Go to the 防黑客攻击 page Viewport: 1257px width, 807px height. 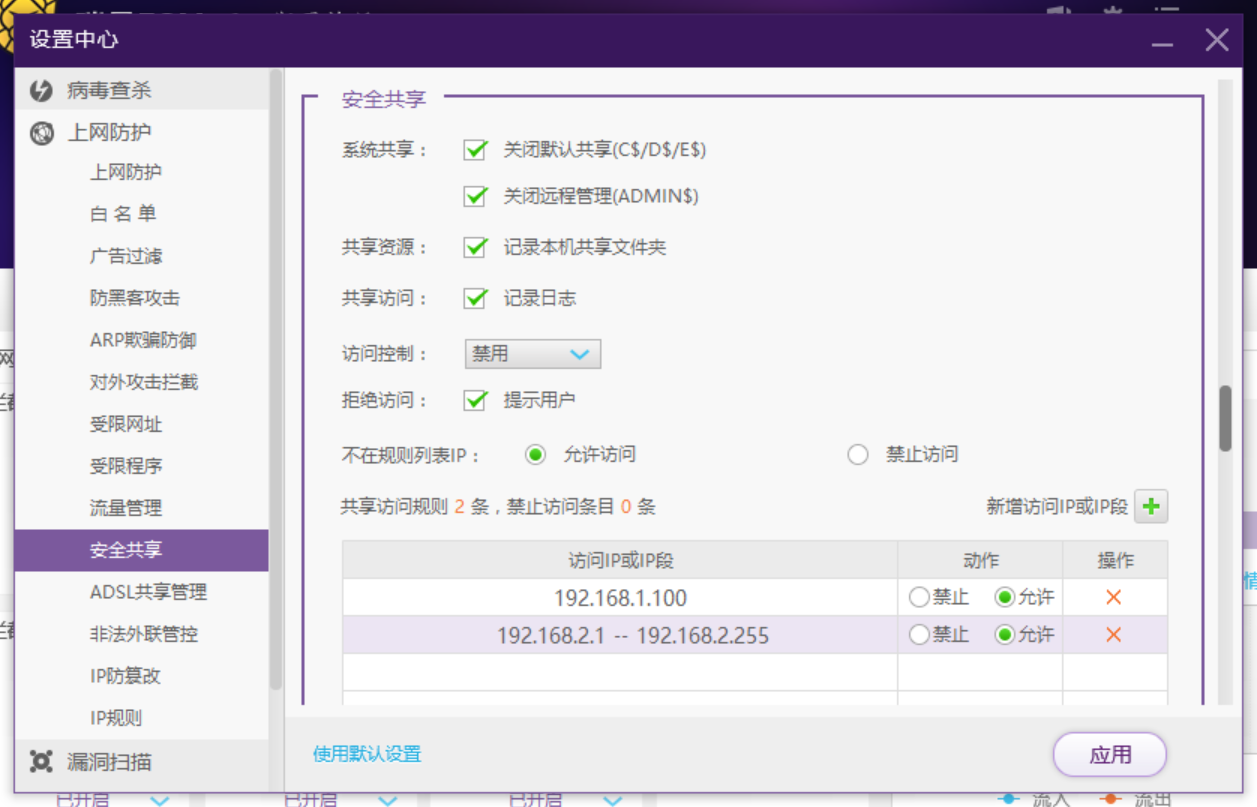click(x=135, y=298)
